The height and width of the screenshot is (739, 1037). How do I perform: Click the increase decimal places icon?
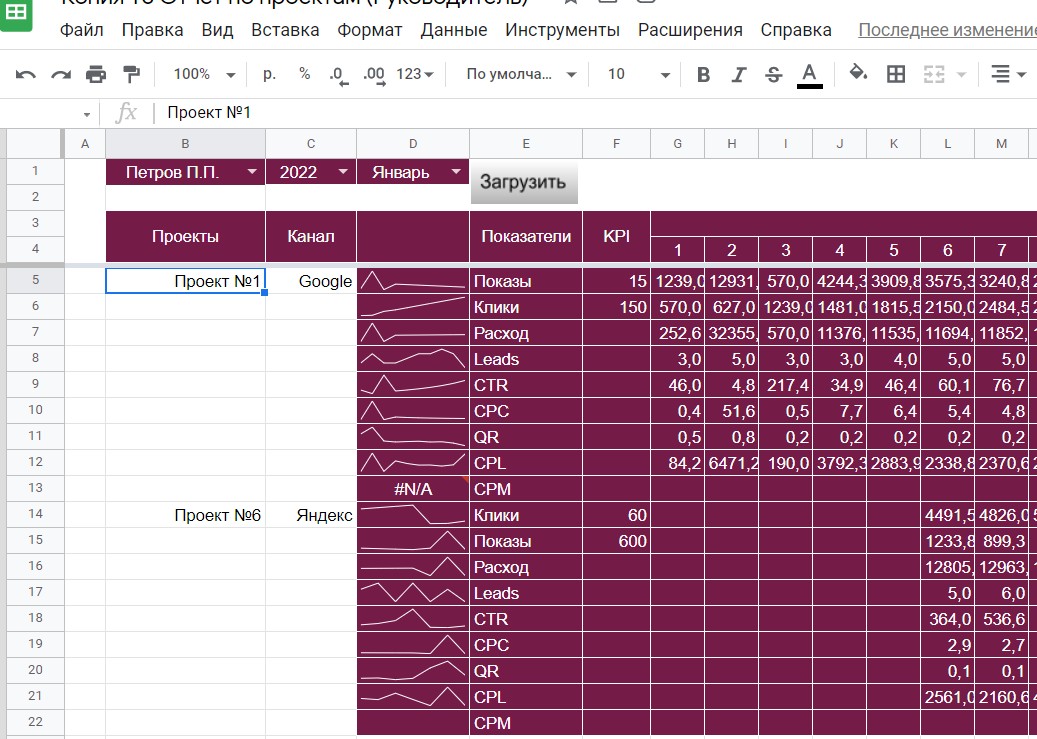click(374, 75)
